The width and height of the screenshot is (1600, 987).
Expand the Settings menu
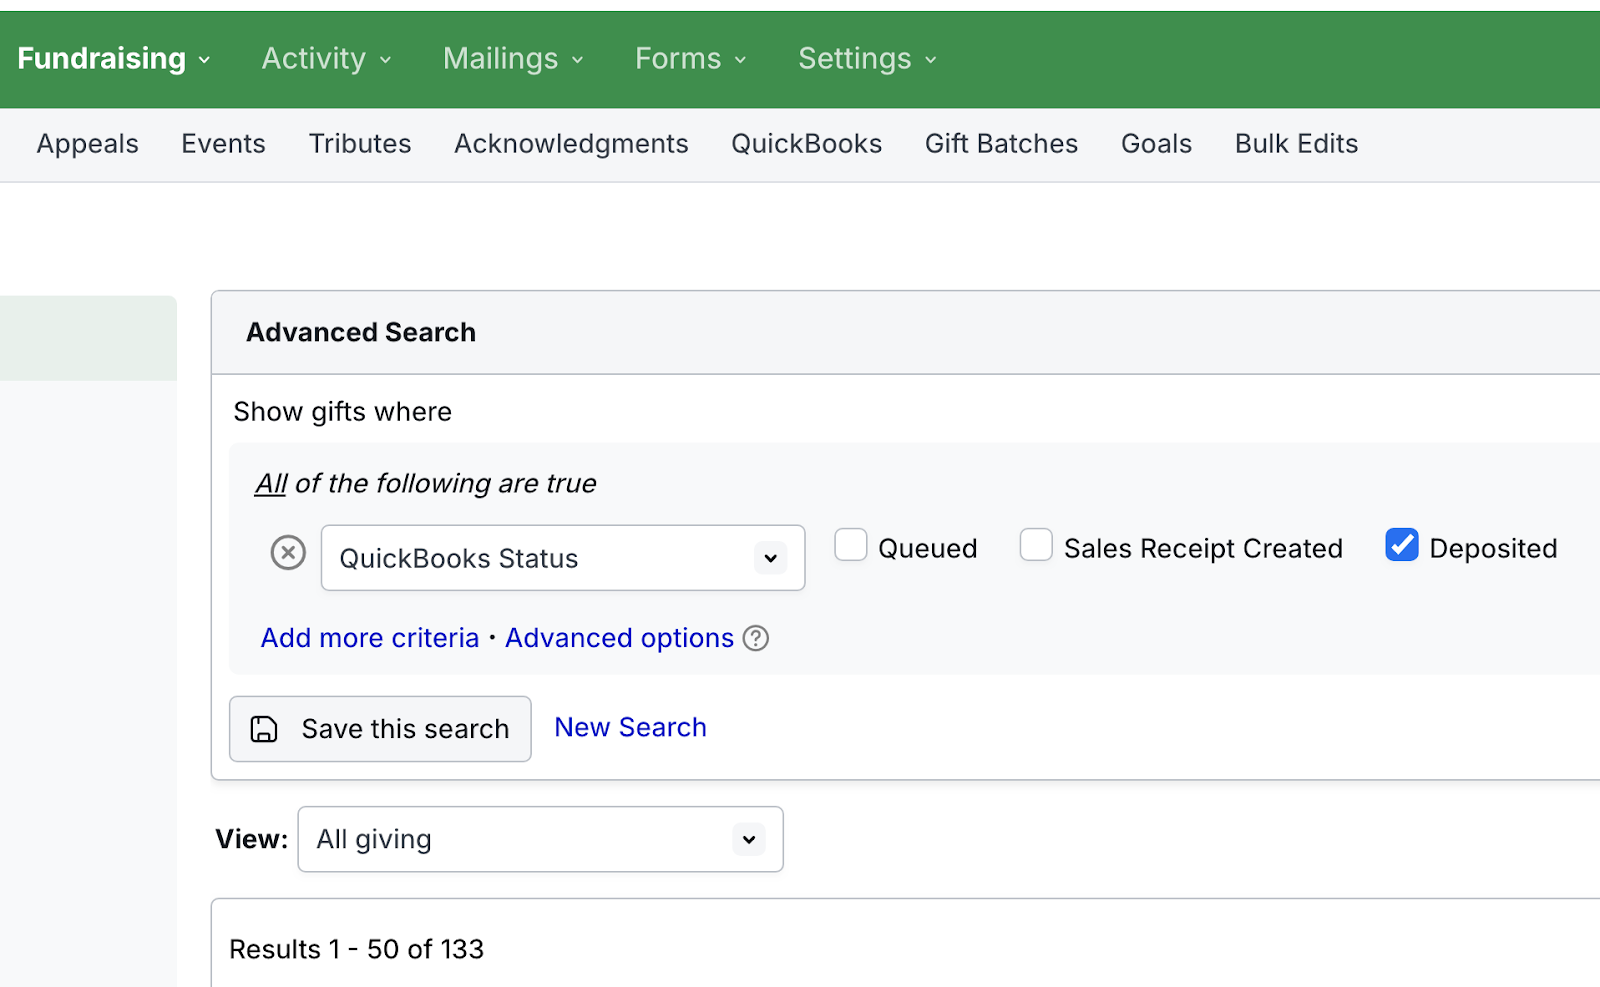click(x=867, y=59)
